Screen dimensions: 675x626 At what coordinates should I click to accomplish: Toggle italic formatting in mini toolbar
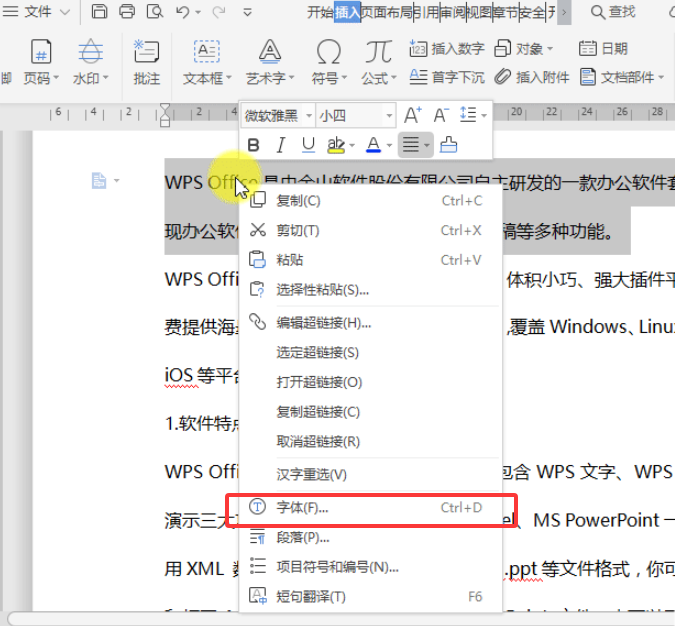(281, 145)
